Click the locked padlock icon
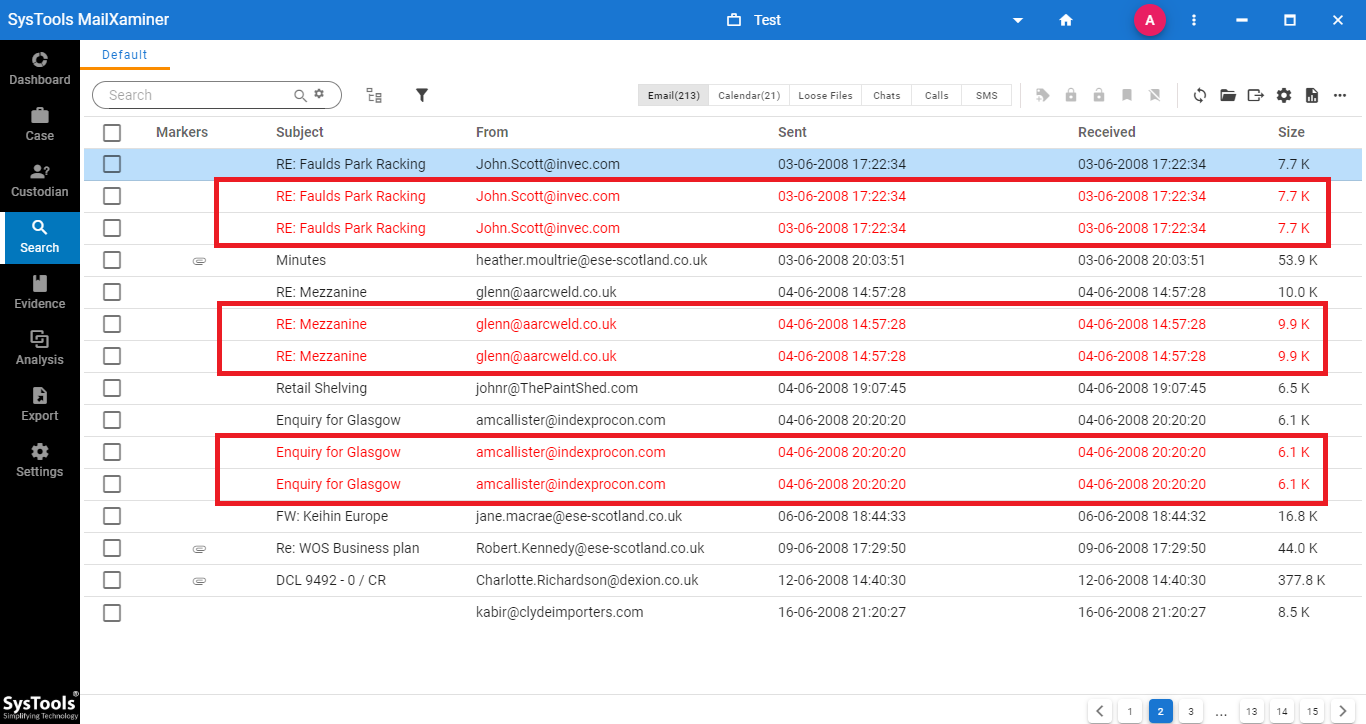 [1071, 95]
